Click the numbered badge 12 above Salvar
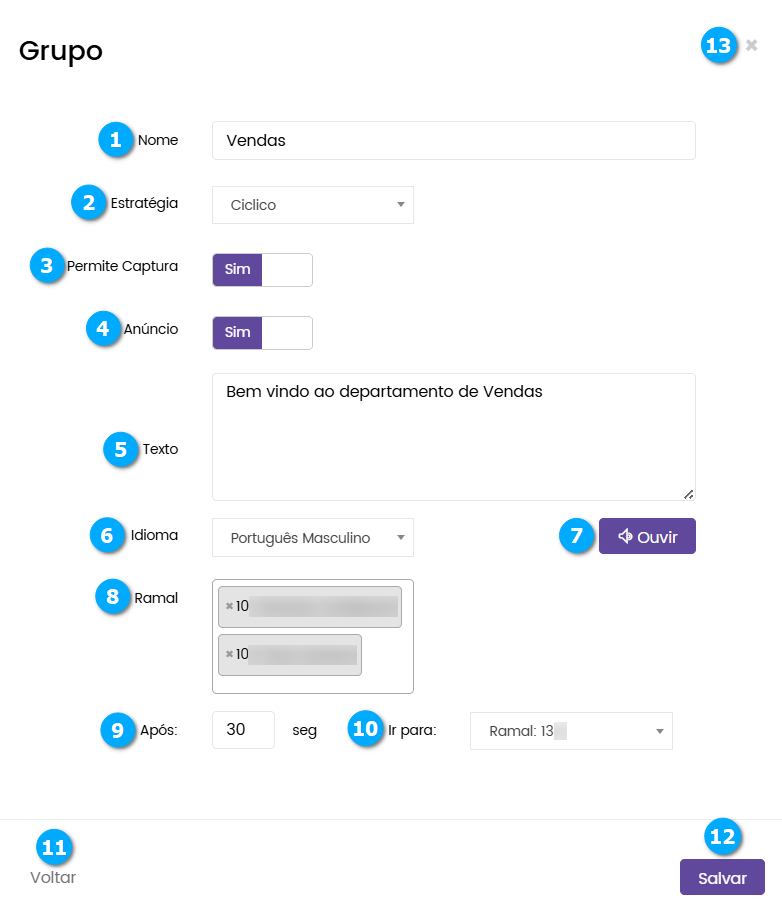782x911 pixels. [722, 836]
